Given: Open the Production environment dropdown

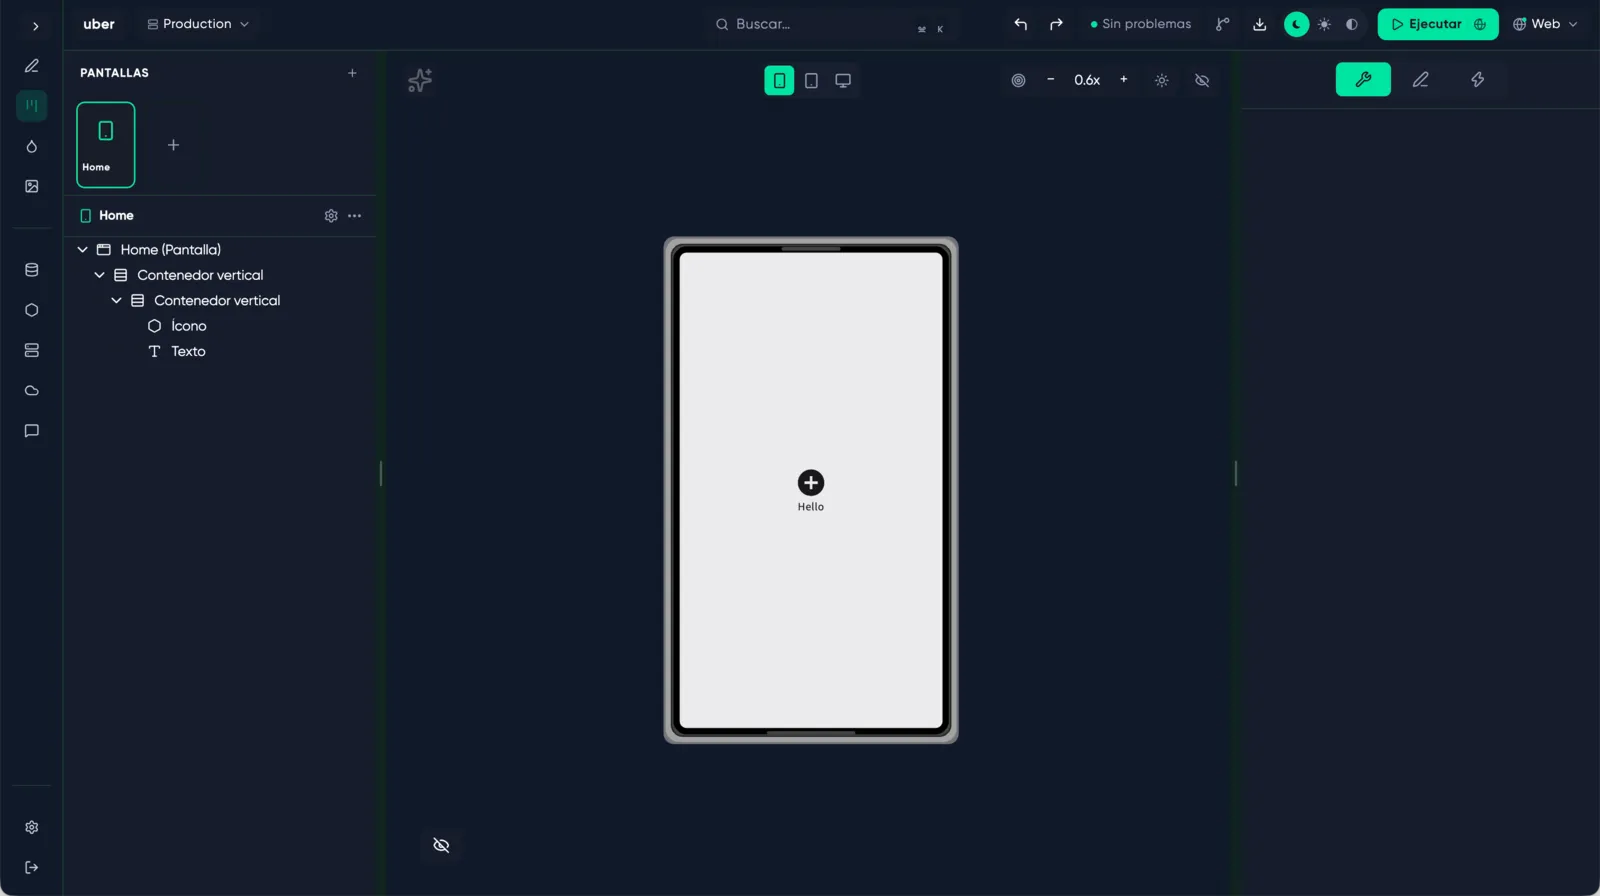Looking at the screenshot, I should click(198, 24).
